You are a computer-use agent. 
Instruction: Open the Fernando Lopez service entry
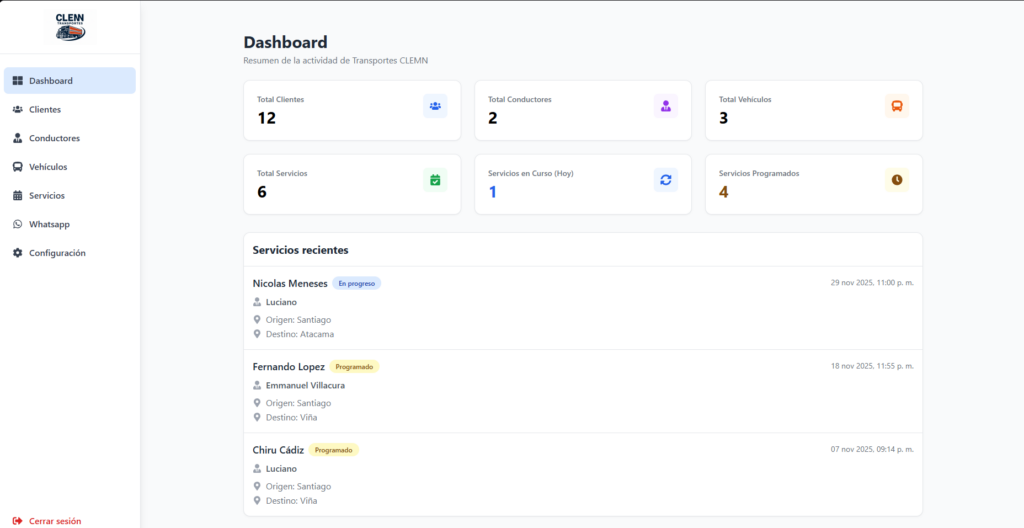pos(288,367)
